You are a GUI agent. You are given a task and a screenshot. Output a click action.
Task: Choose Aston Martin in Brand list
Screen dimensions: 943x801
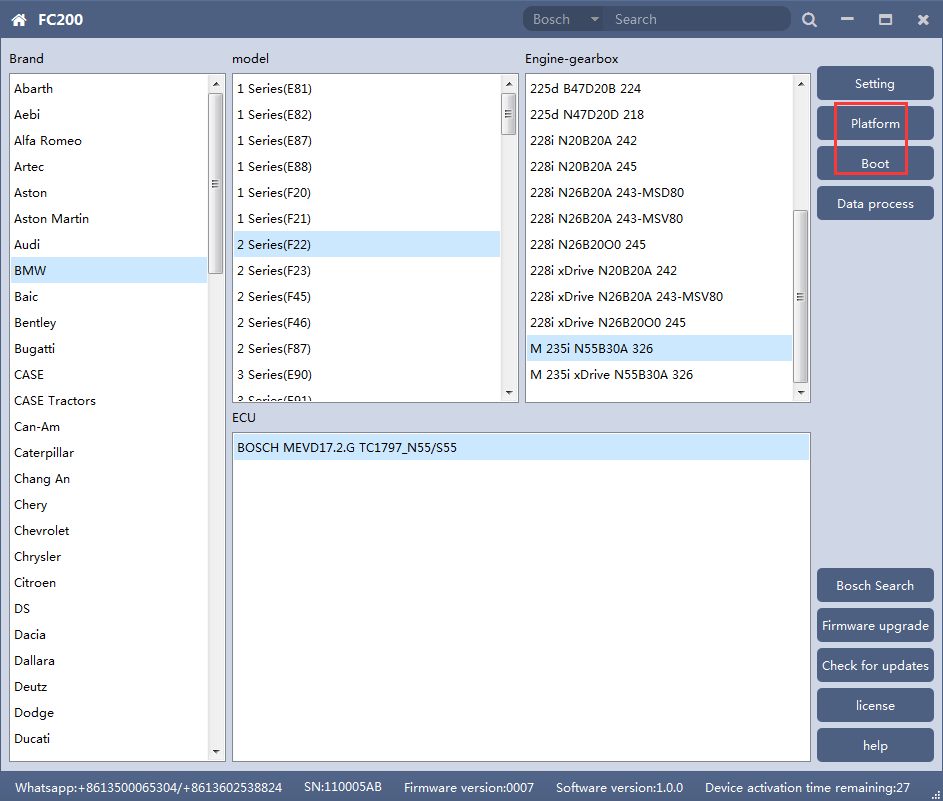109,219
